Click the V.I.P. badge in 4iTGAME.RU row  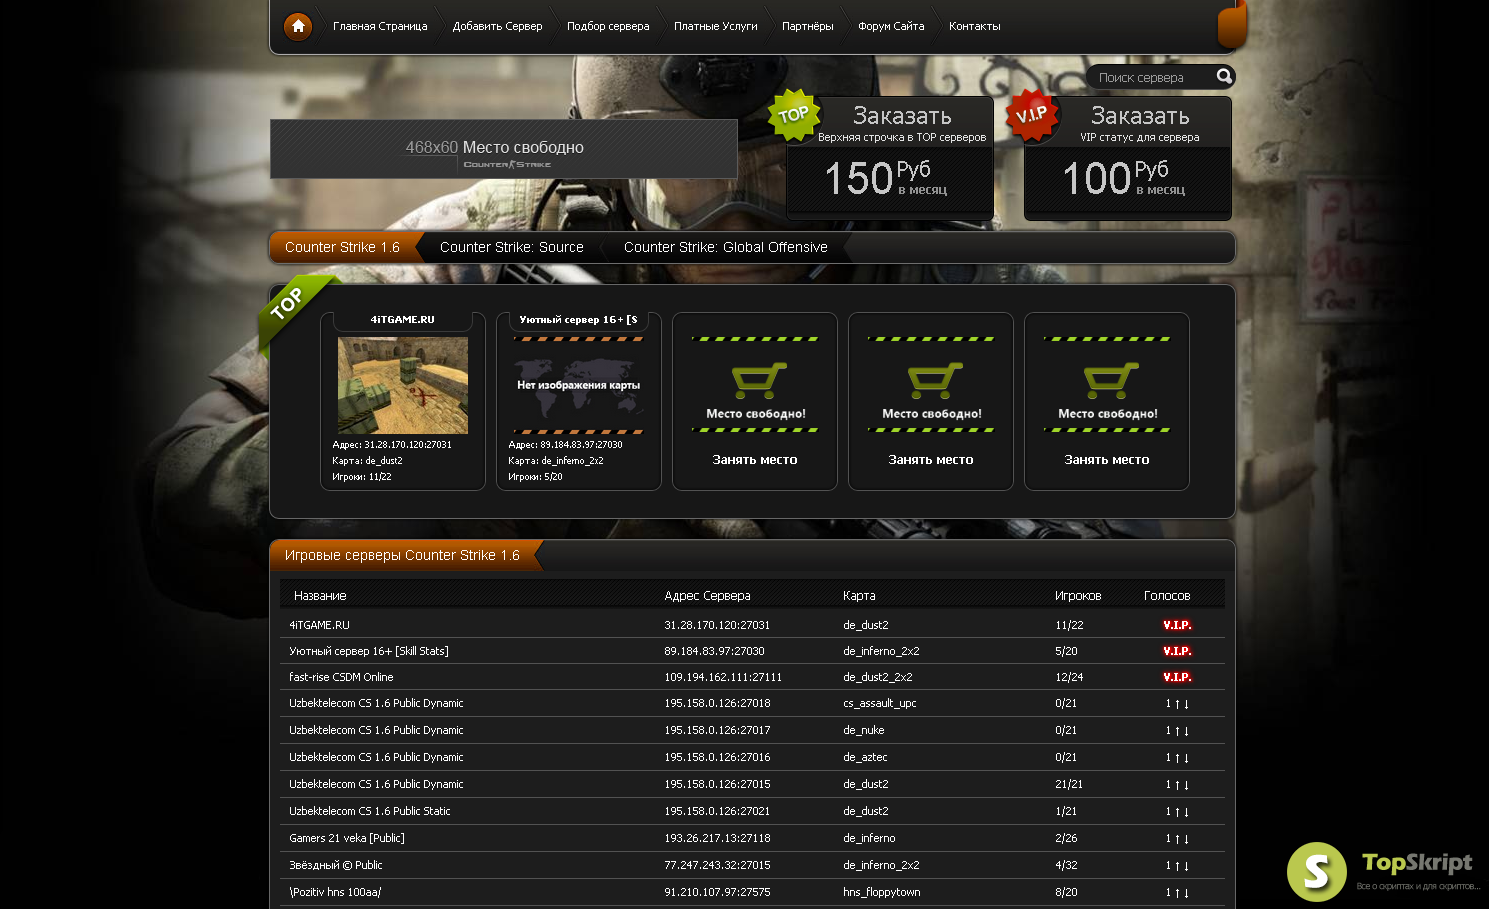tap(1177, 625)
